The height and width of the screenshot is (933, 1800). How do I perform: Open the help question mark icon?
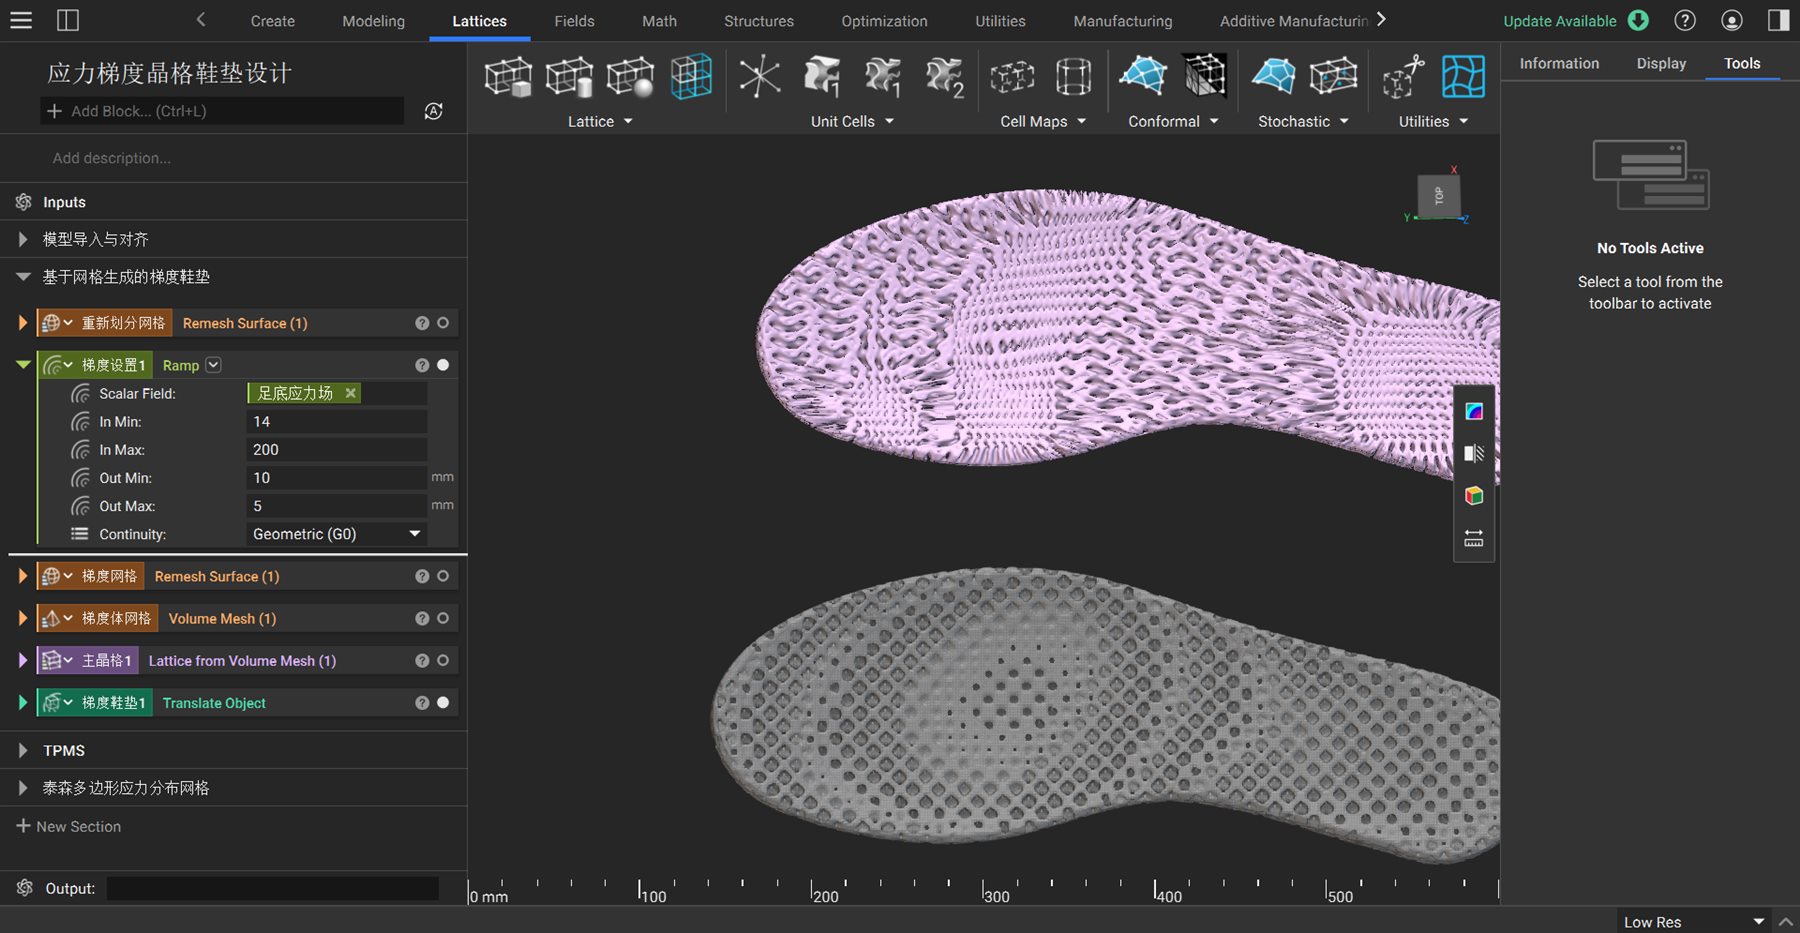click(x=1685, y=20)
